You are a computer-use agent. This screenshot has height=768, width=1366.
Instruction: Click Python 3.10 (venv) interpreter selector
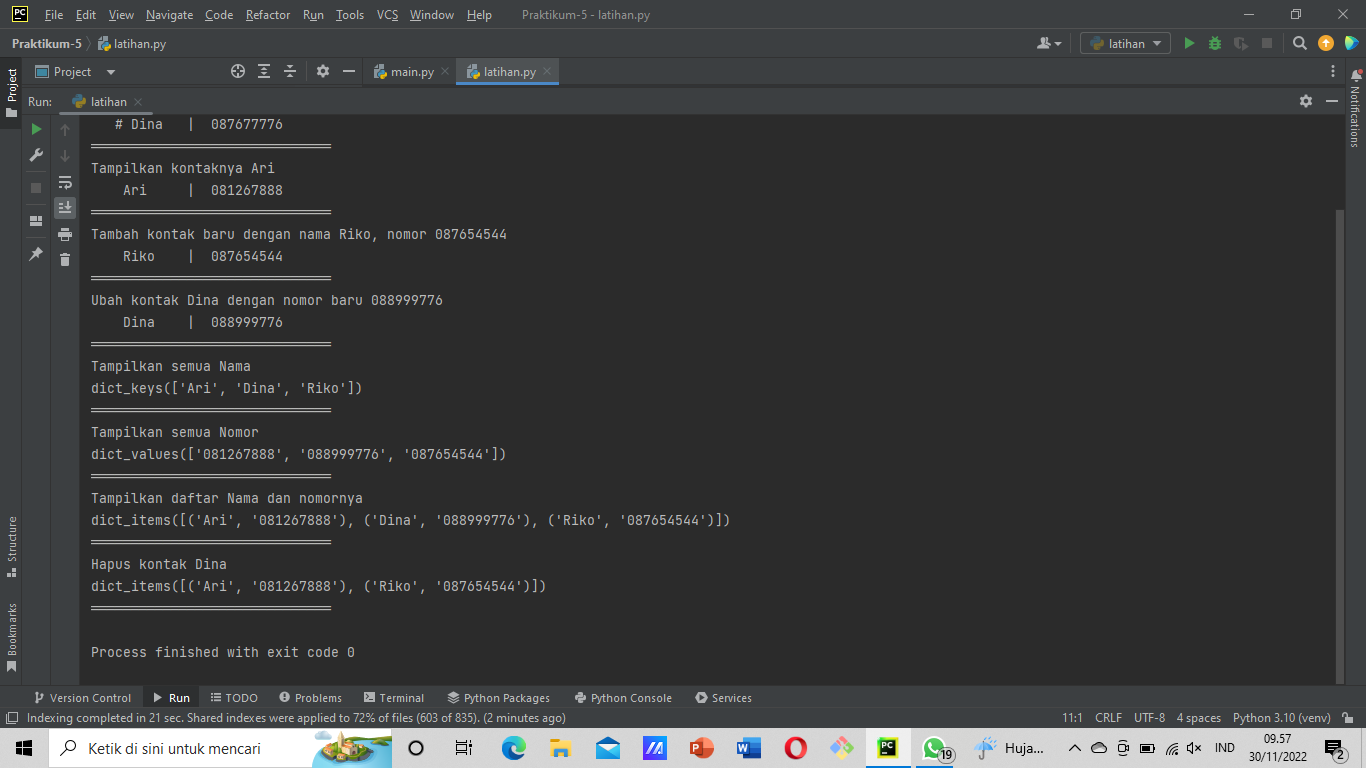point(1282,718)
